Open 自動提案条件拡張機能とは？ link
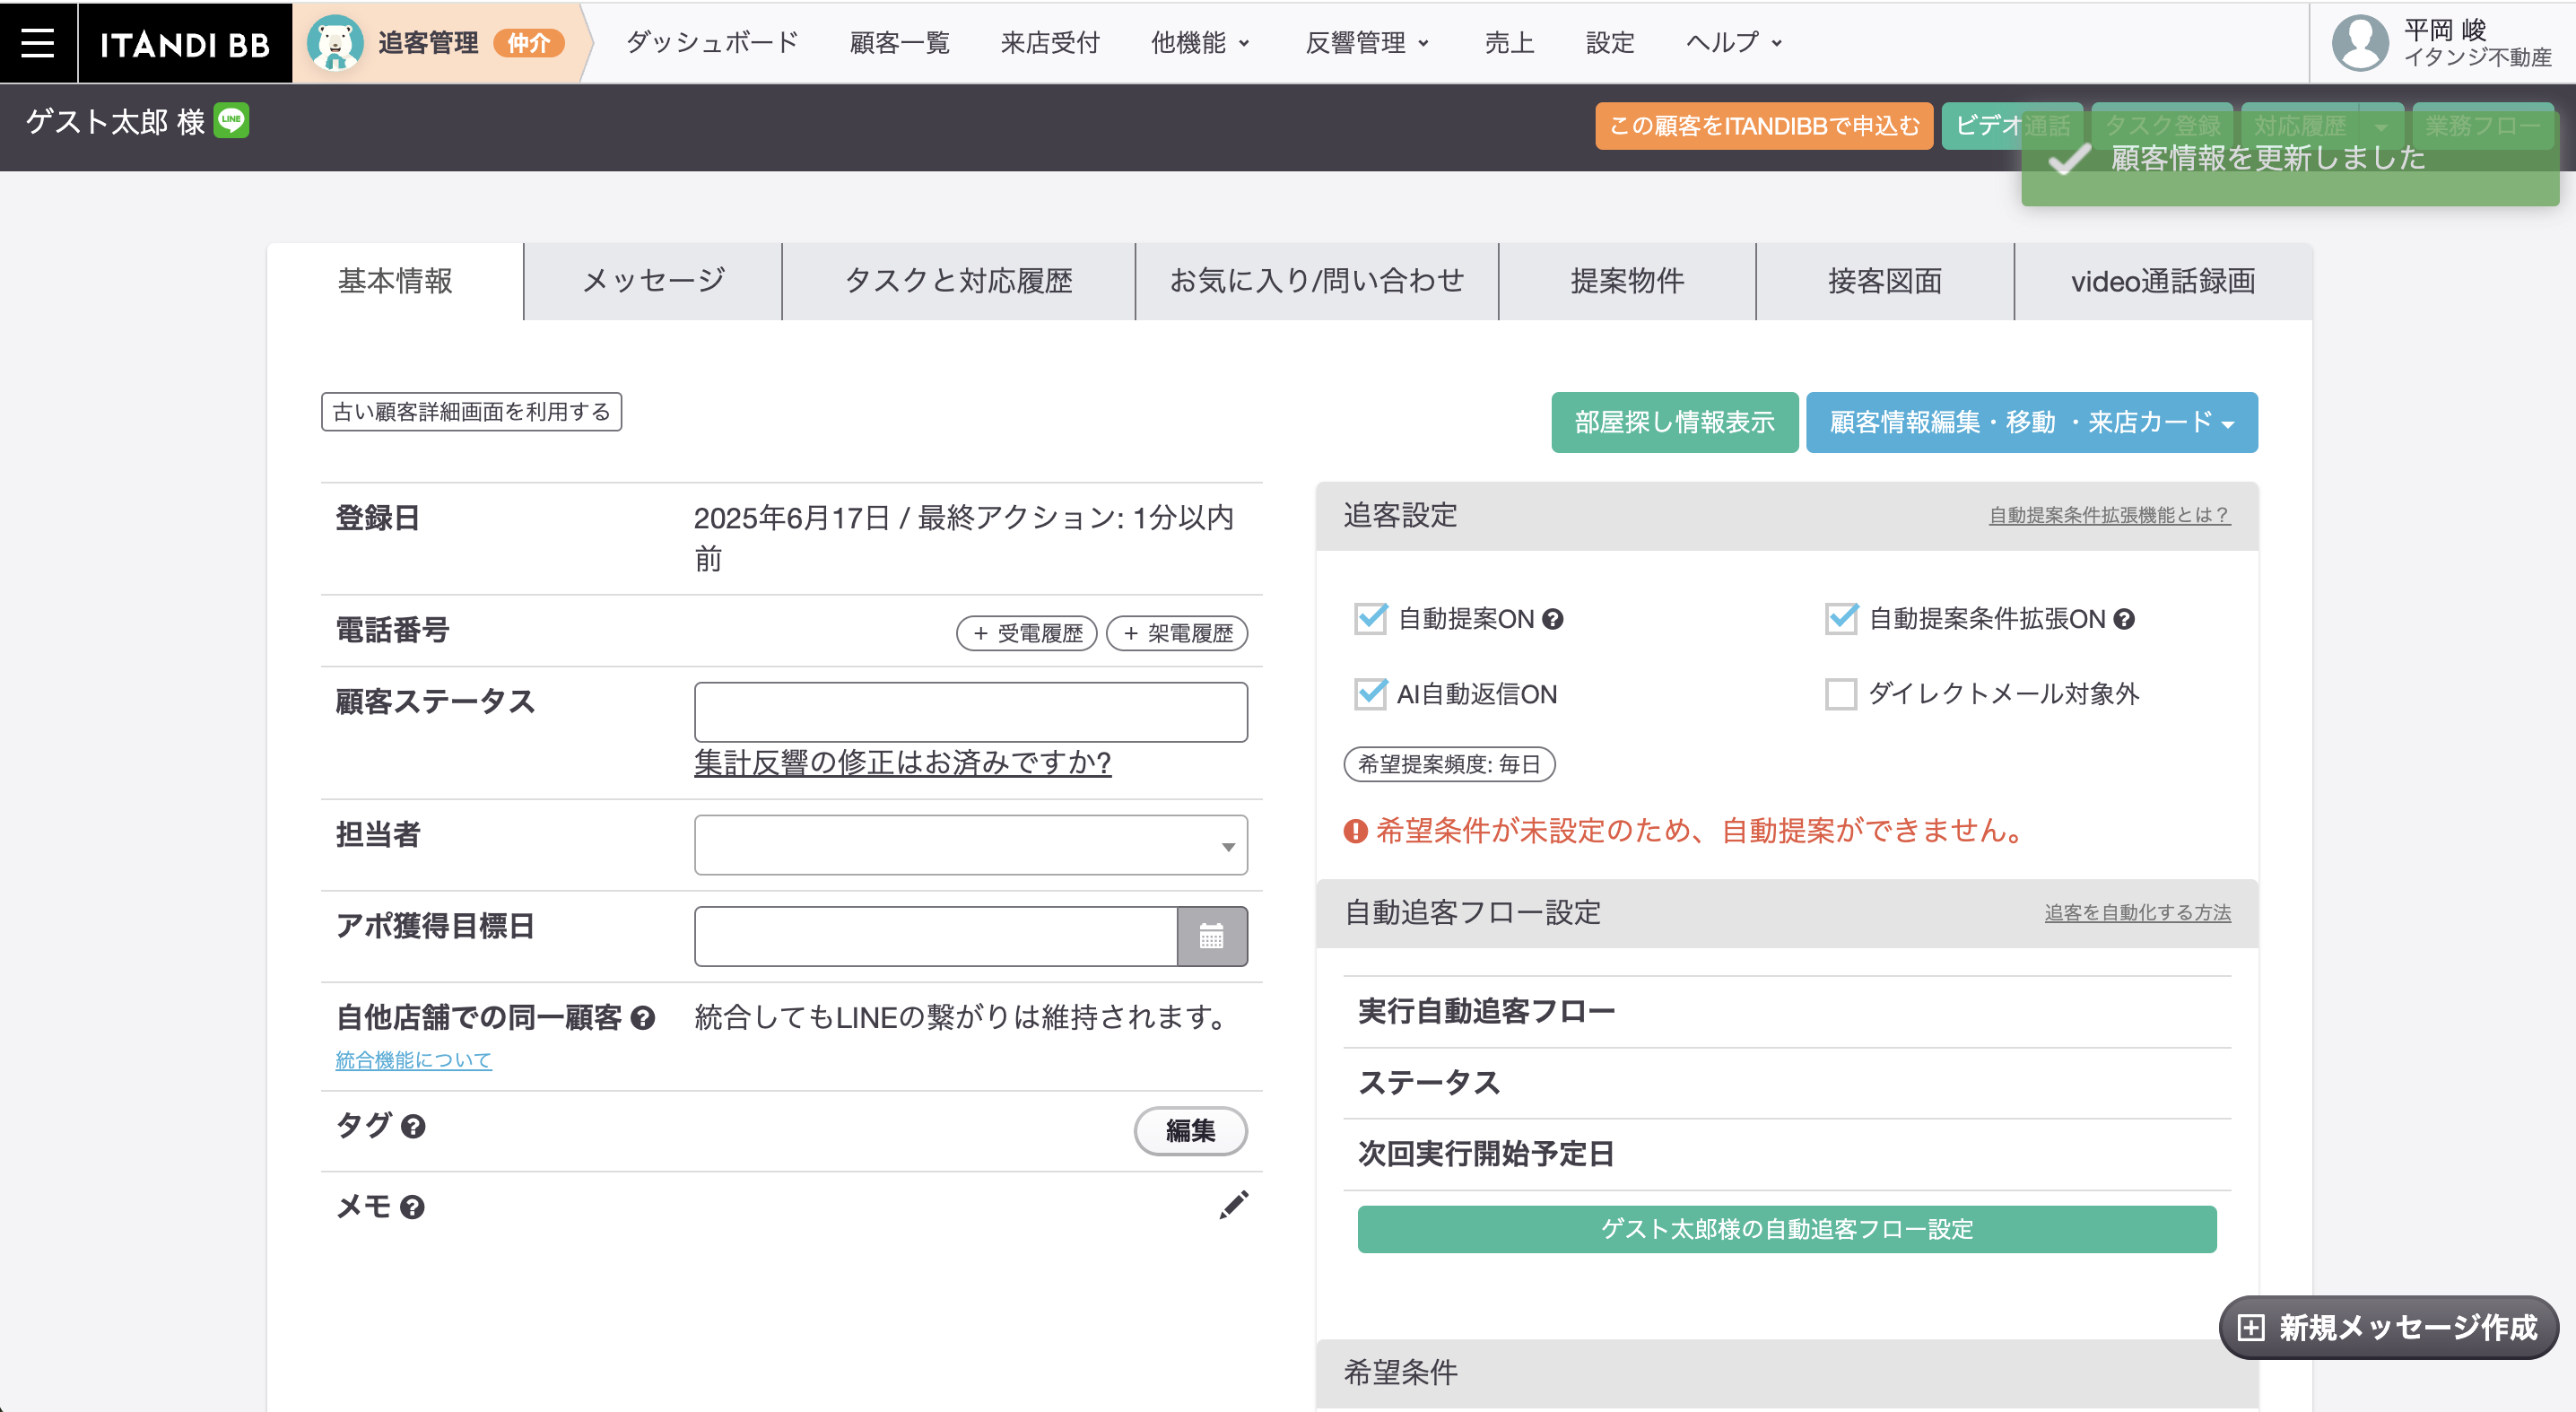This screenshot has width=2576, height=1412. coord(2109,515)
